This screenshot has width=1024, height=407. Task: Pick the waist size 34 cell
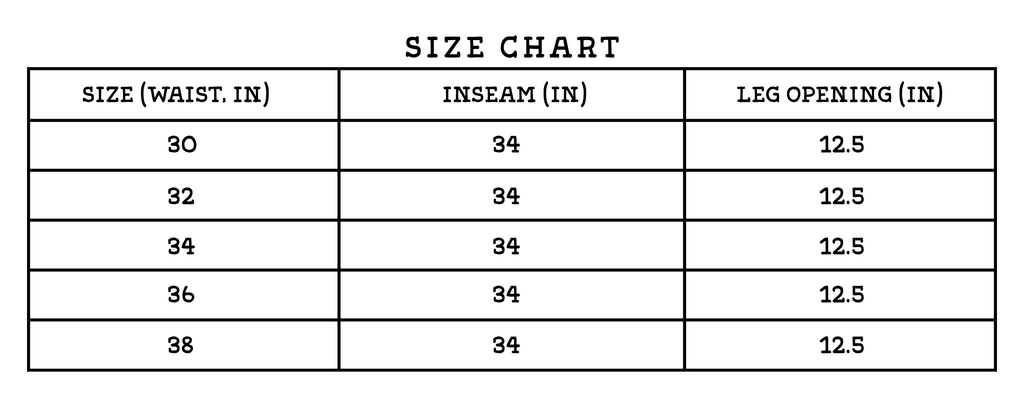(183, 246)
